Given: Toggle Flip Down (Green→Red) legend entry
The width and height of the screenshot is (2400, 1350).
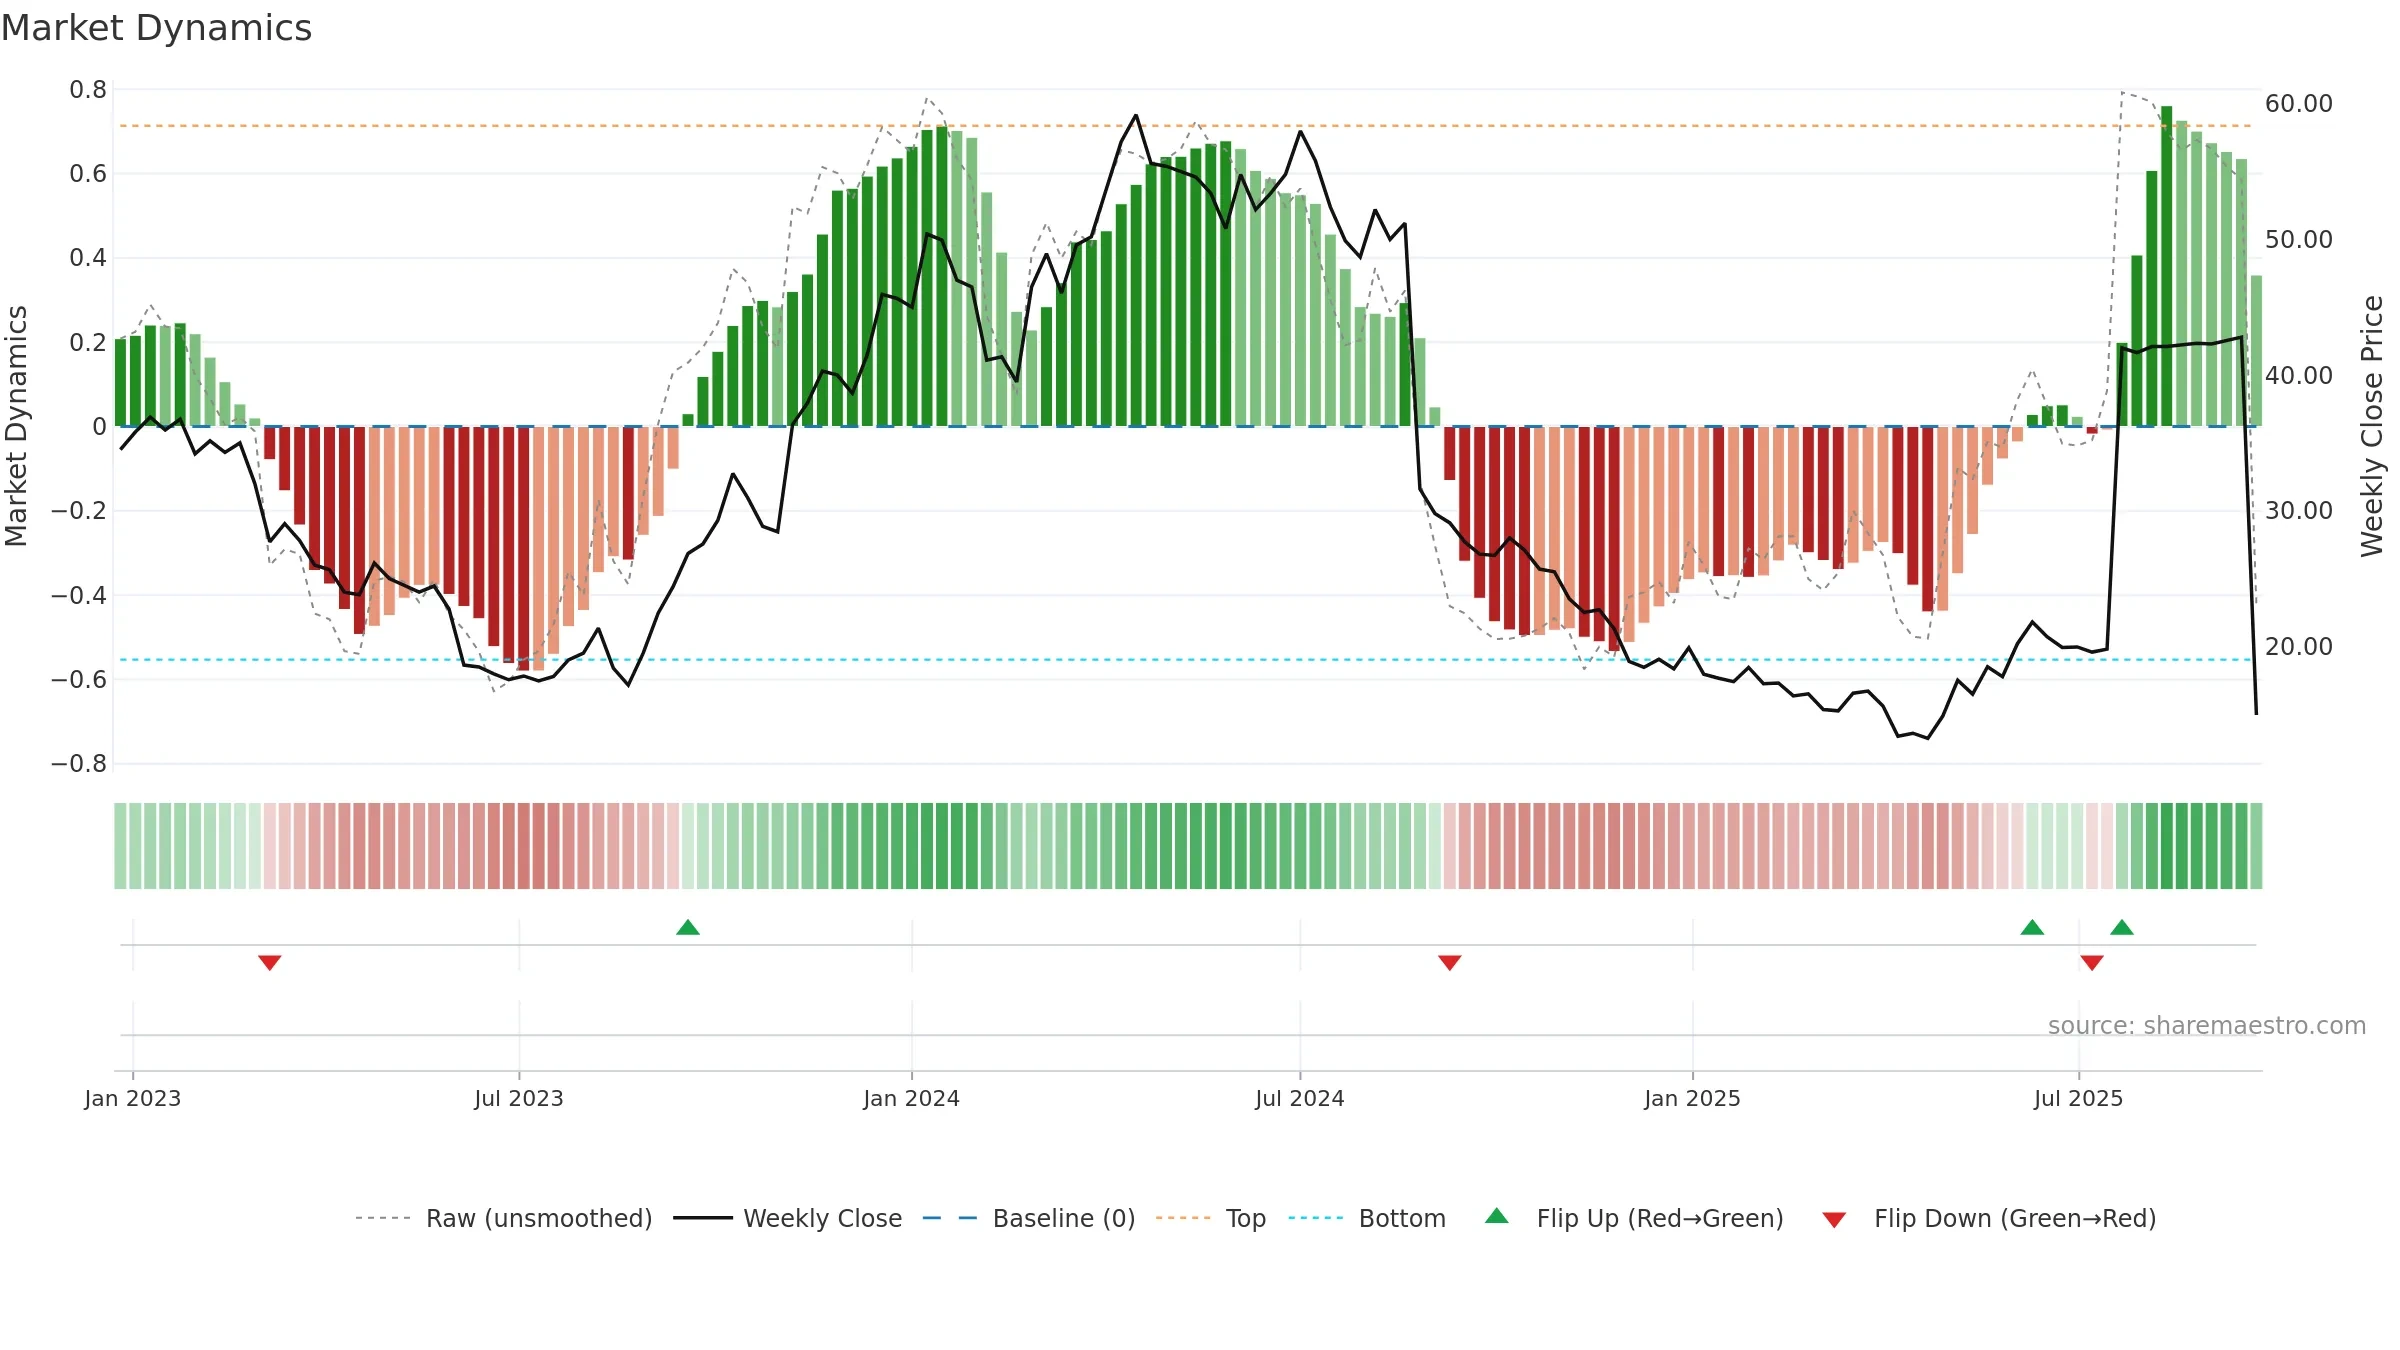Looking at the screenshot, I should pyautogui.click(x=1989, y=1218).
